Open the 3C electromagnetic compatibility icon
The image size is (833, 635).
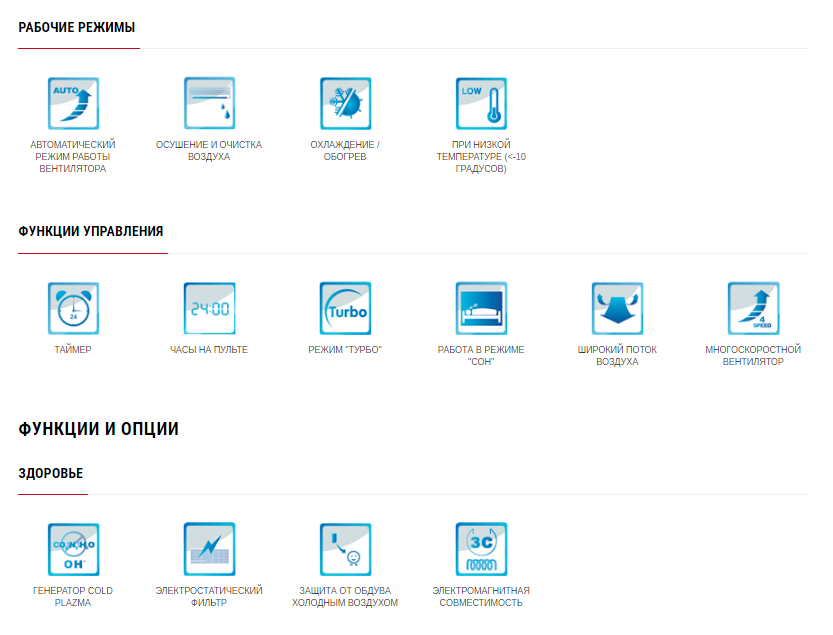[481, 549]
